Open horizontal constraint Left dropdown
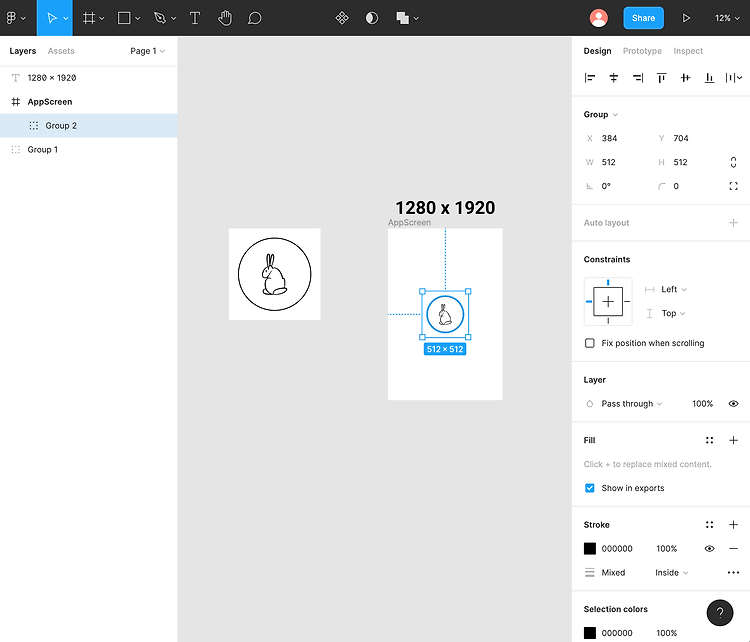The height and width of the screenshot is (642, 750). (x=673, y=289)
